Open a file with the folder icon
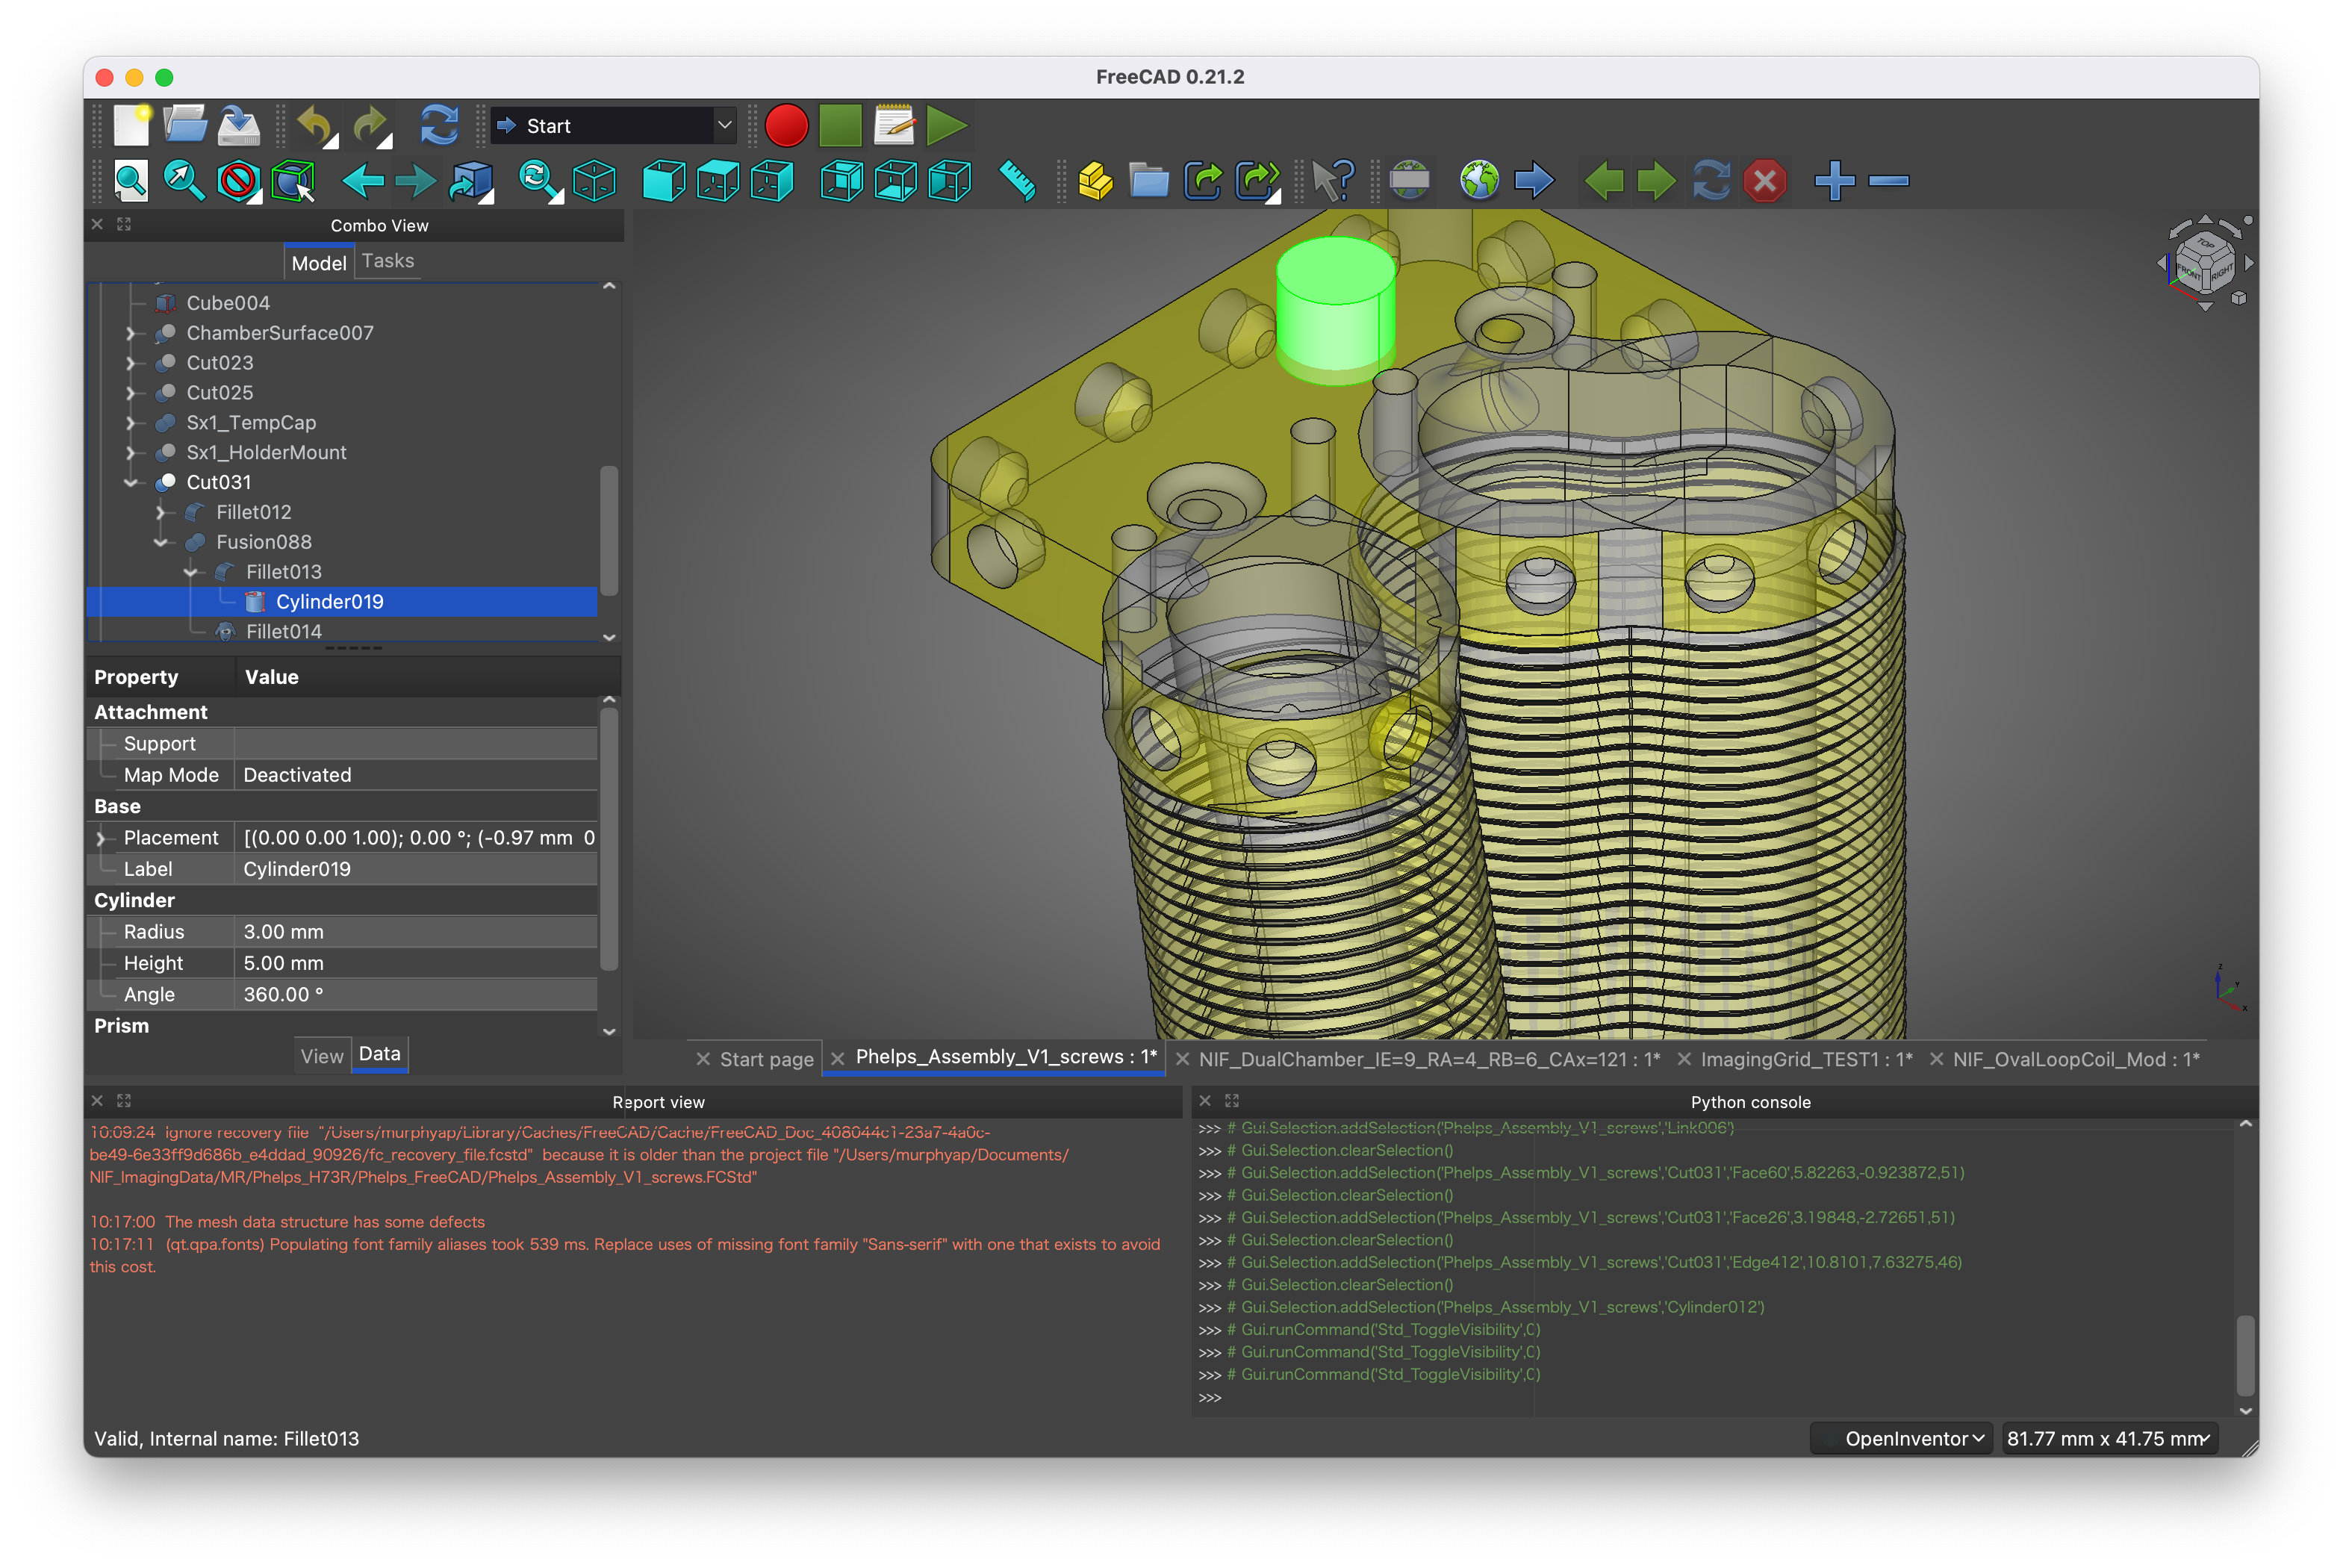2343x1568 pixels. point(184,126)
